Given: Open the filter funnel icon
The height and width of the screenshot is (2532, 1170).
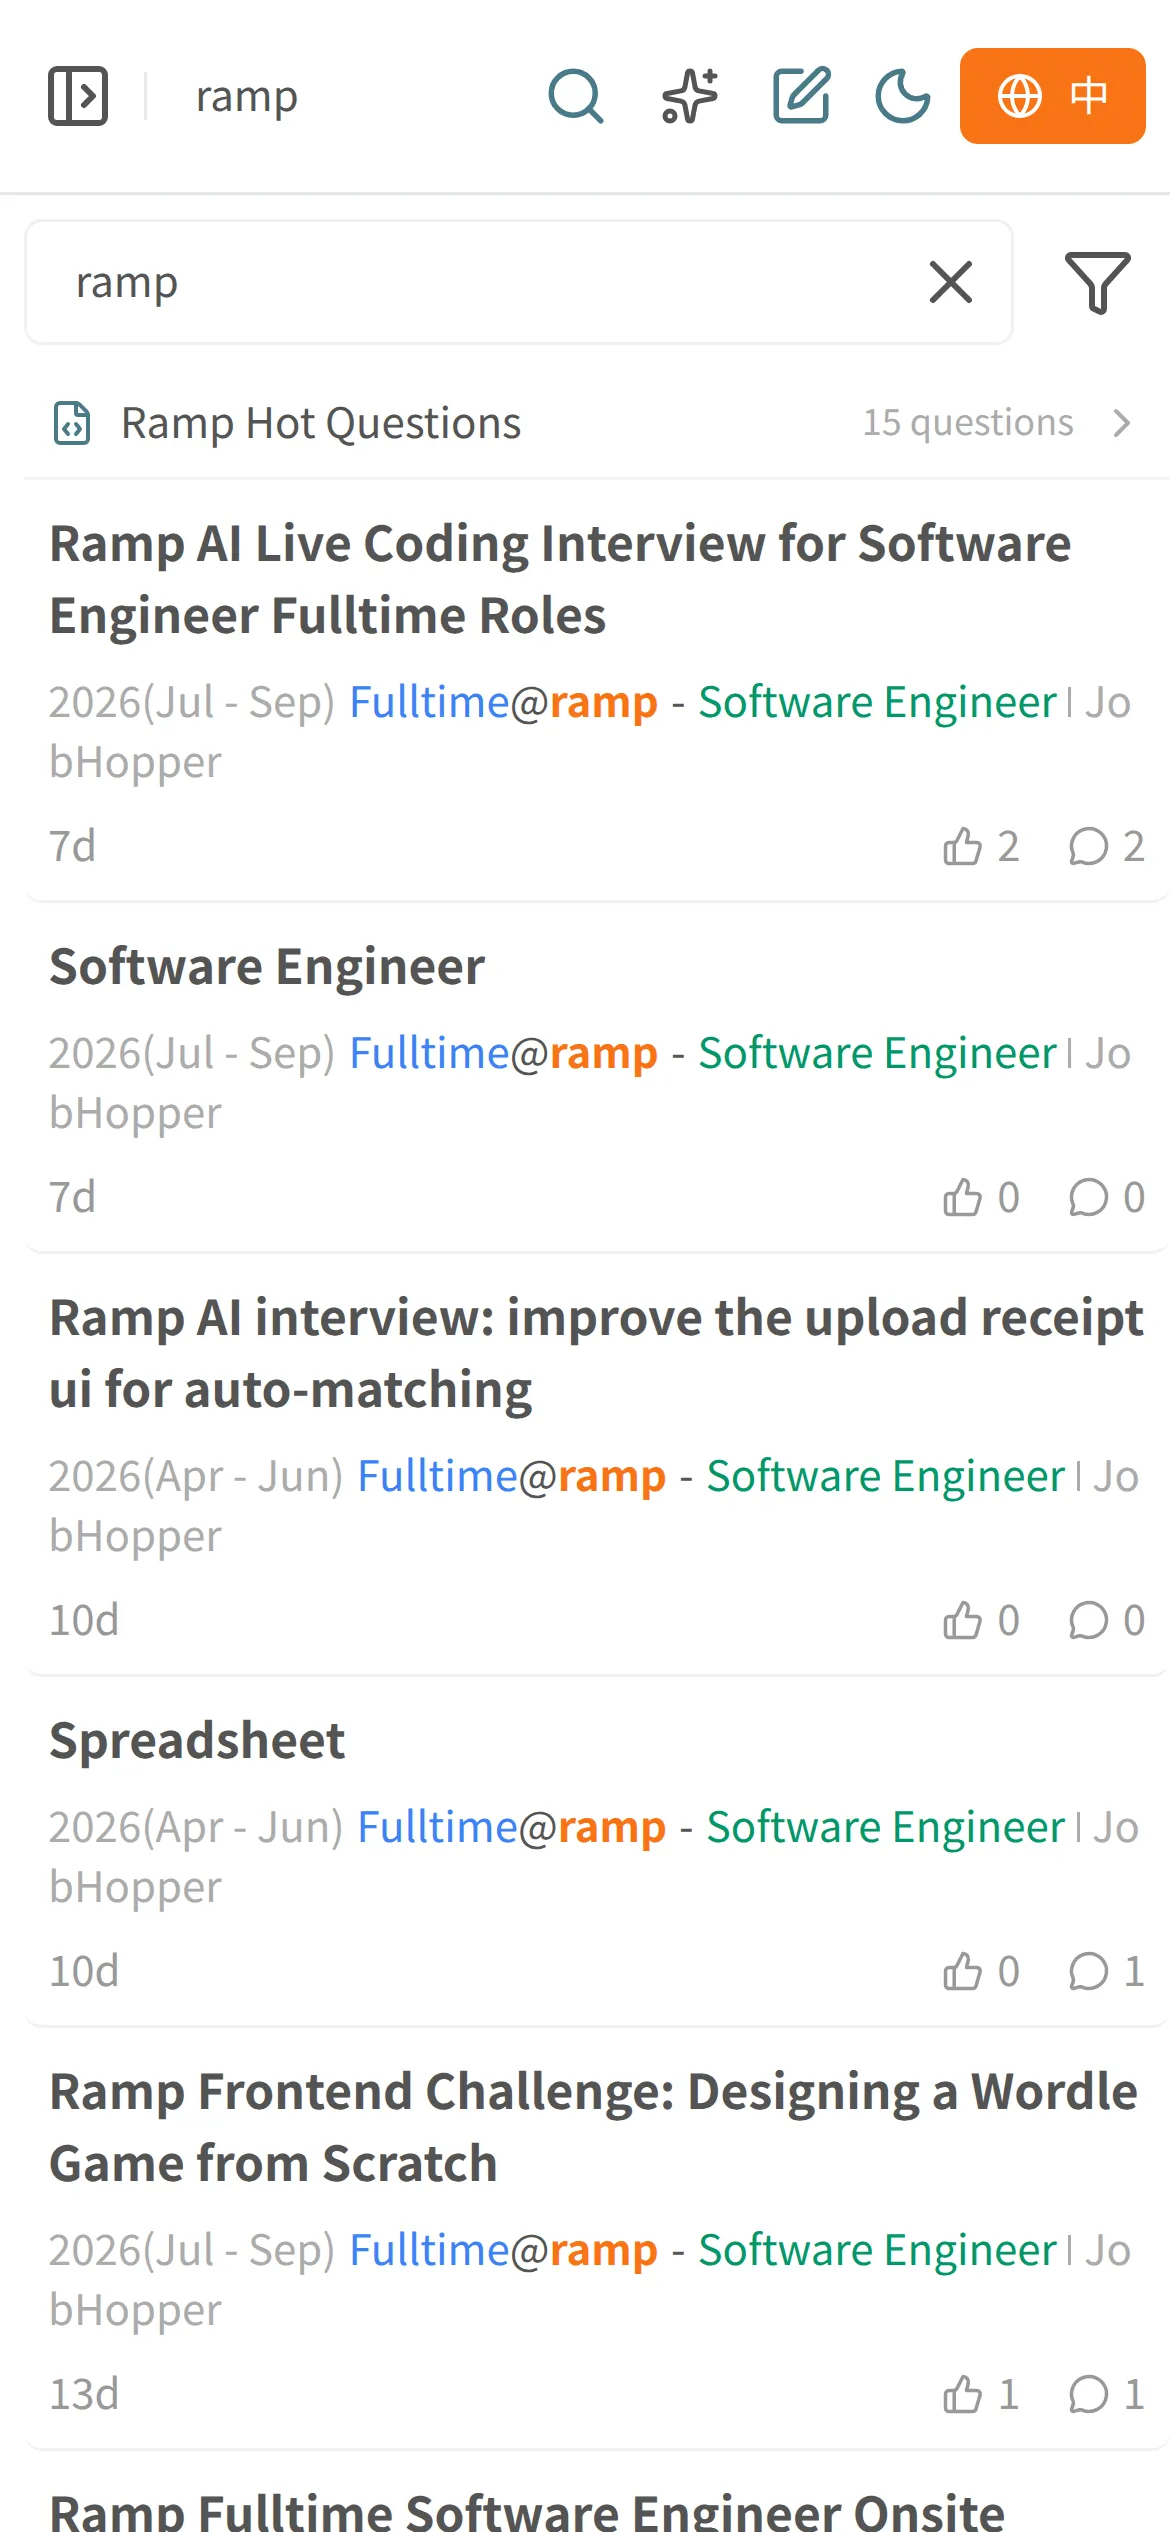Looking at the screenshot, I should pos(1098,282).
